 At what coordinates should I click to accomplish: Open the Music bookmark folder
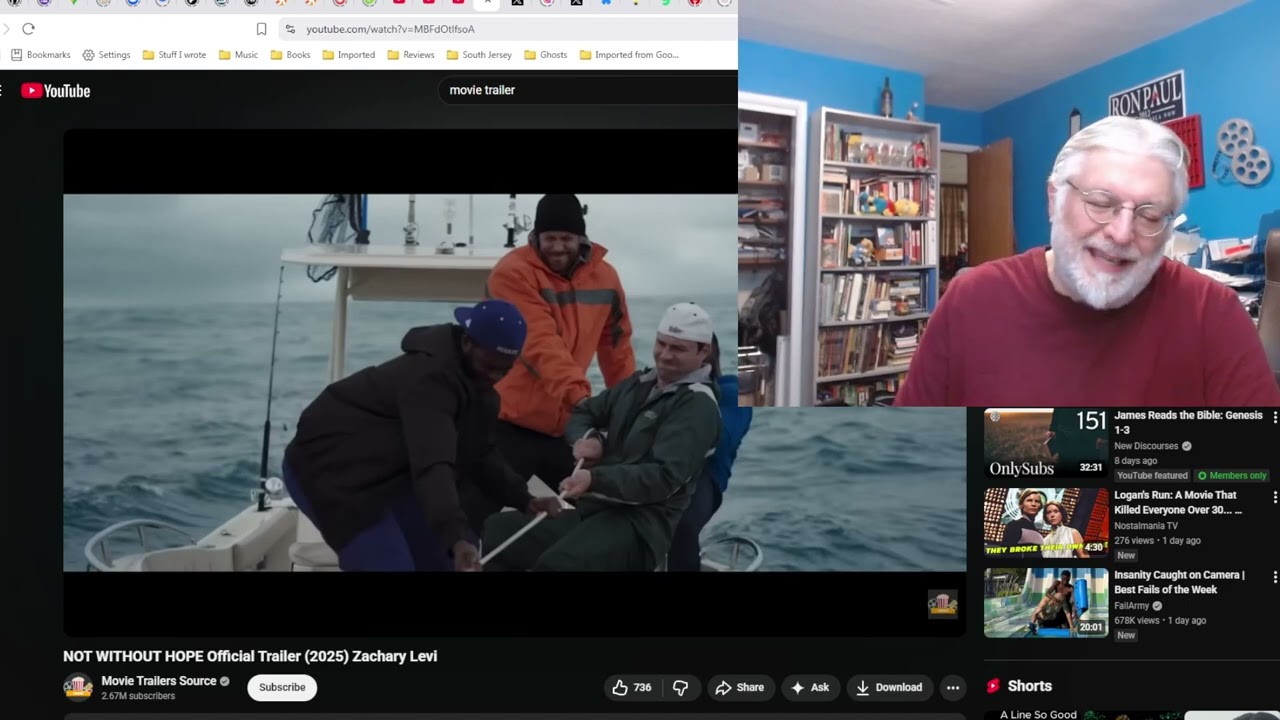(x=238, y=55)
